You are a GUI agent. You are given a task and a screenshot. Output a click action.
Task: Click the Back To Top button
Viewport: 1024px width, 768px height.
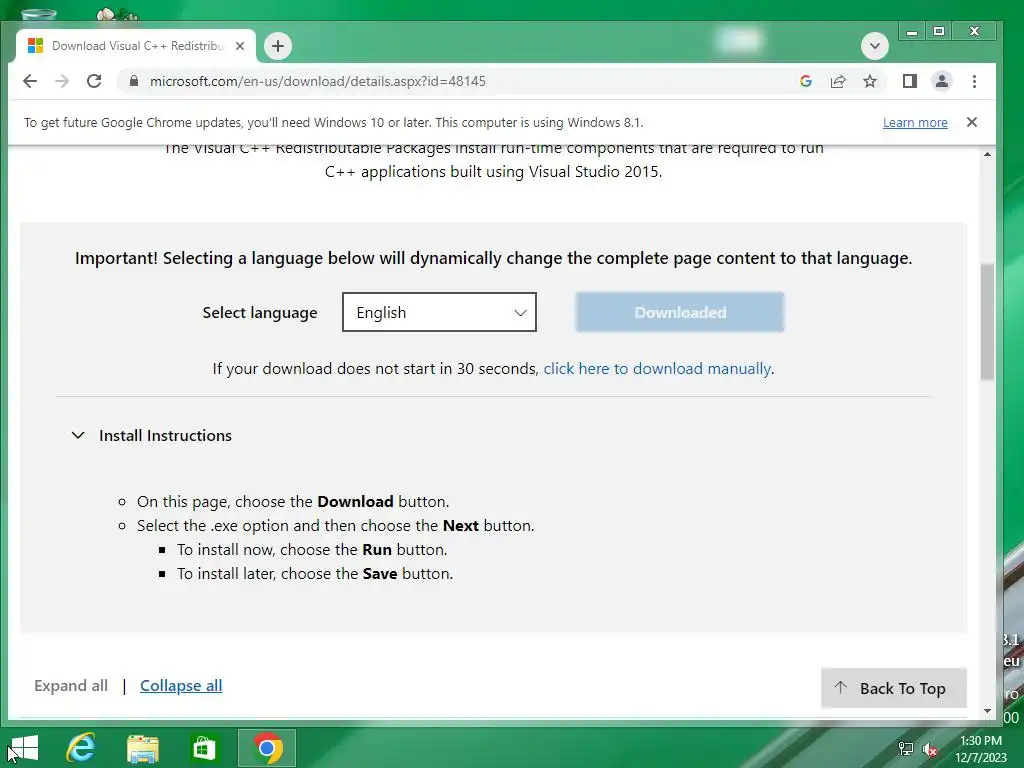(893, 688)
